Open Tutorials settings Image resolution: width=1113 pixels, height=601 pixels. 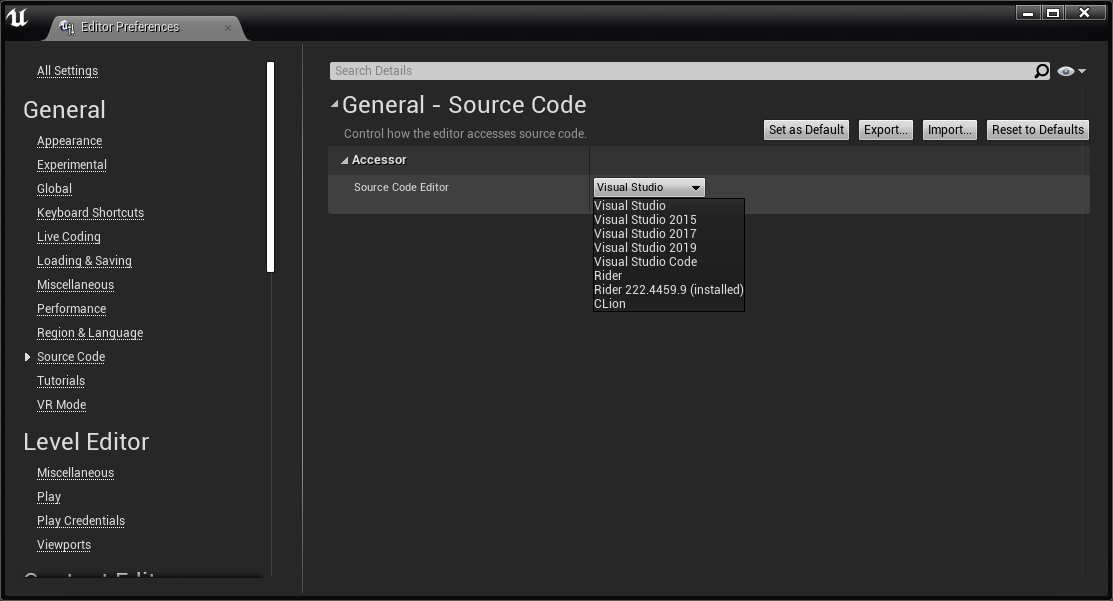61,381
